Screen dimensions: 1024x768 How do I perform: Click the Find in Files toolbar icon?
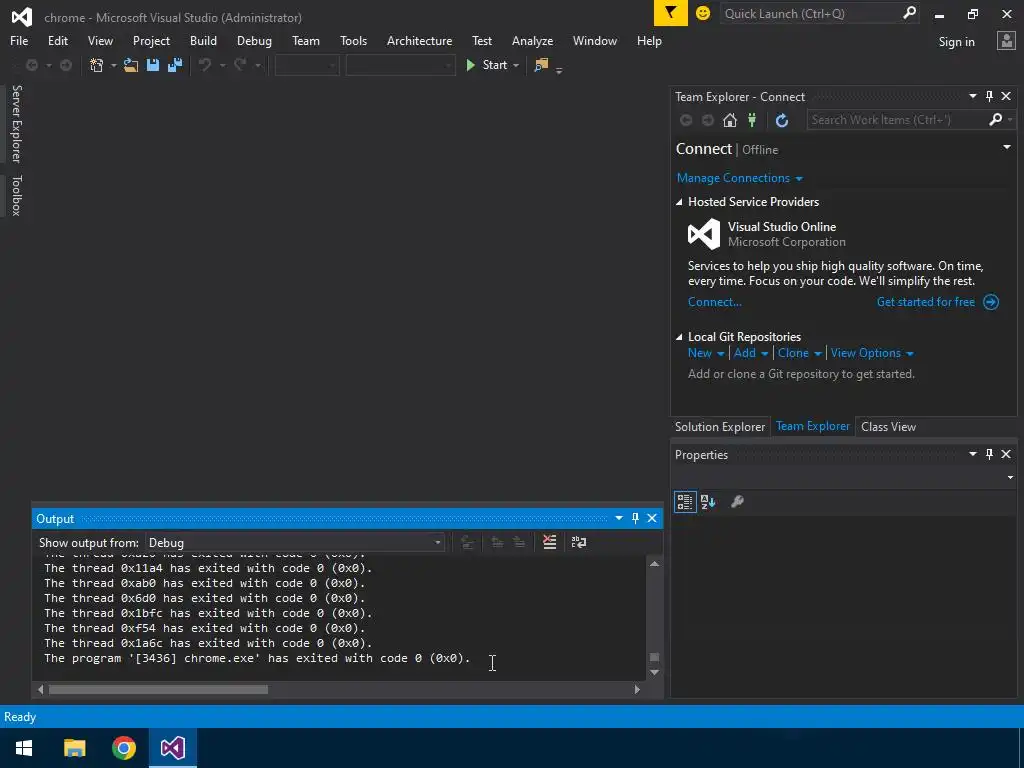click(x=541, y=65)
